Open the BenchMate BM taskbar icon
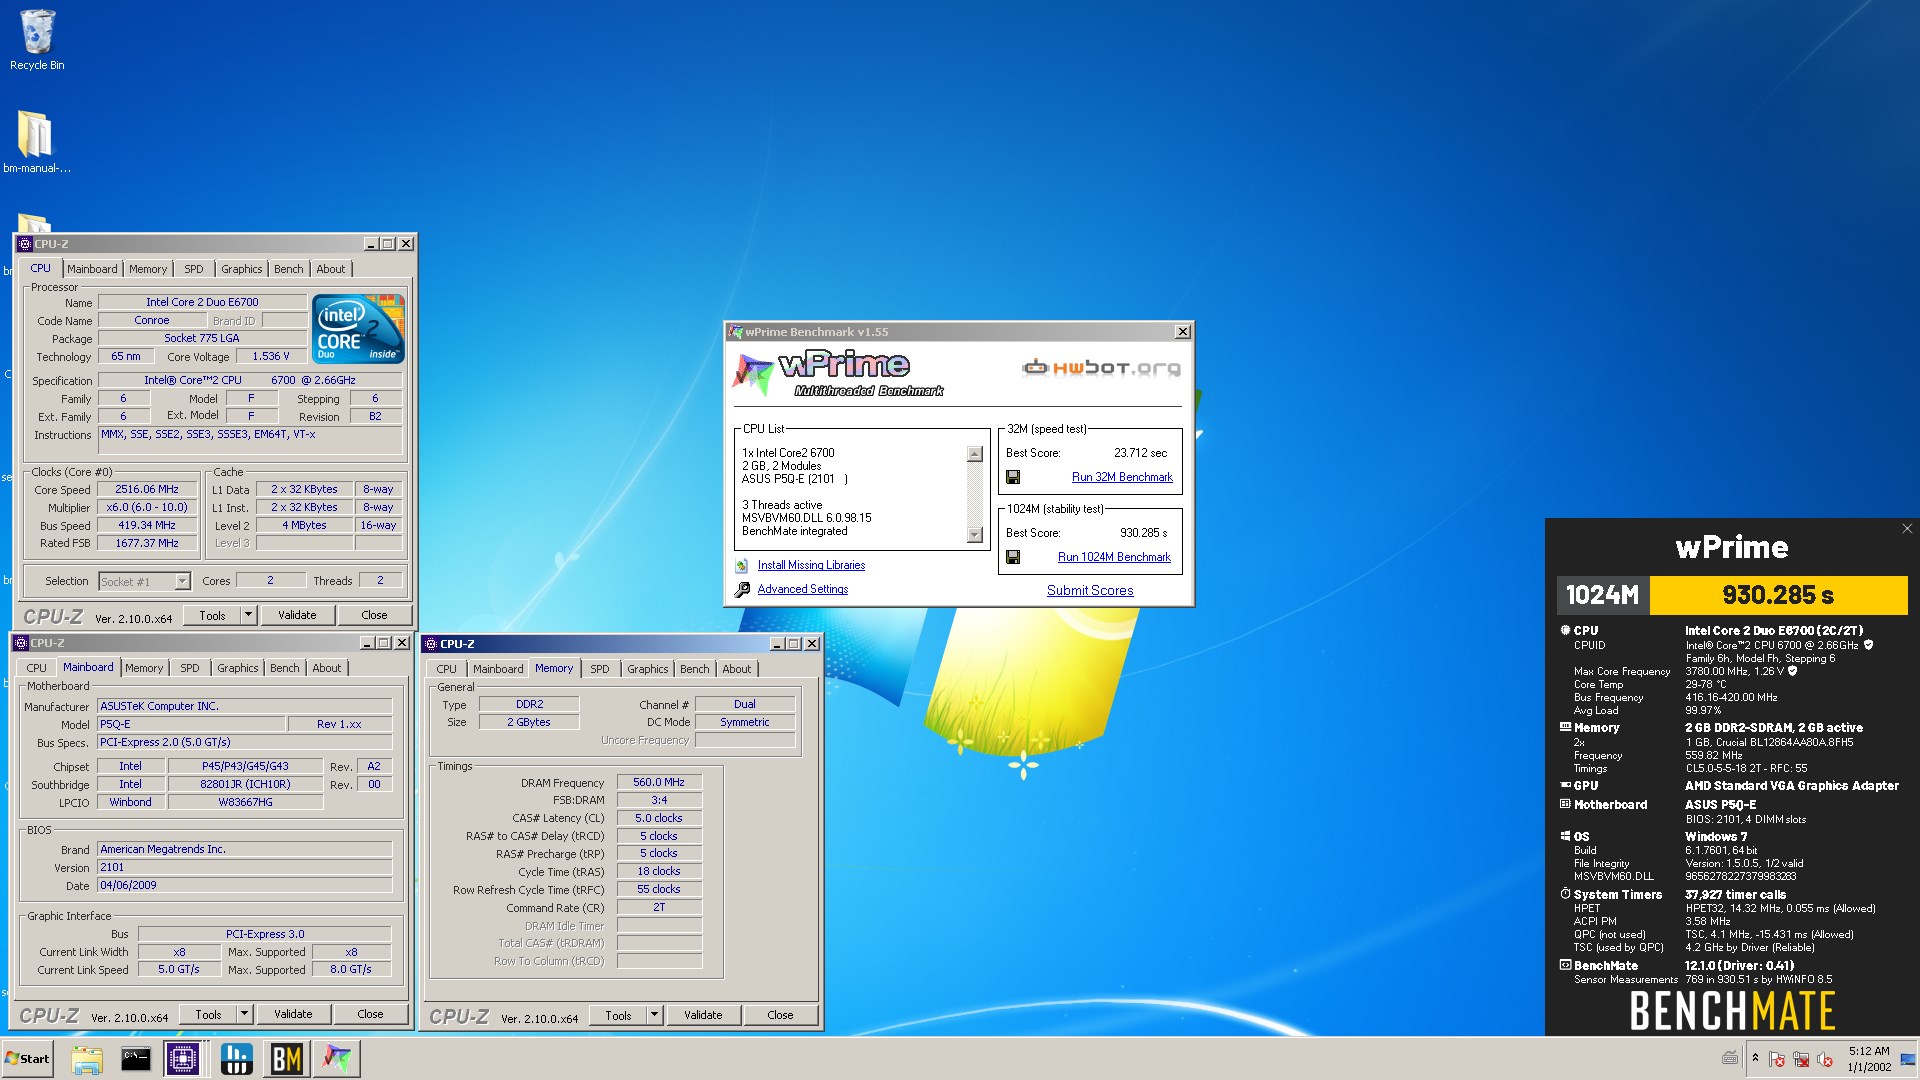Image resolution: width=1920 pixels, height=1080 pixels. (287, 1059)
